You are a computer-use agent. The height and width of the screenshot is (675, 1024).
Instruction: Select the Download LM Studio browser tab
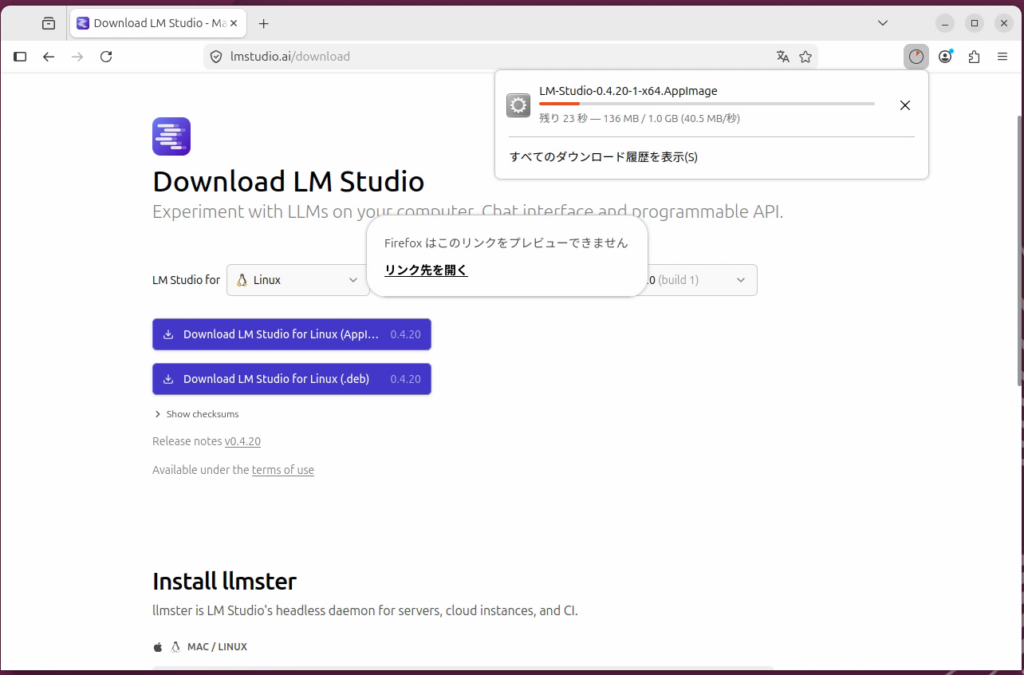coord(158,24)
